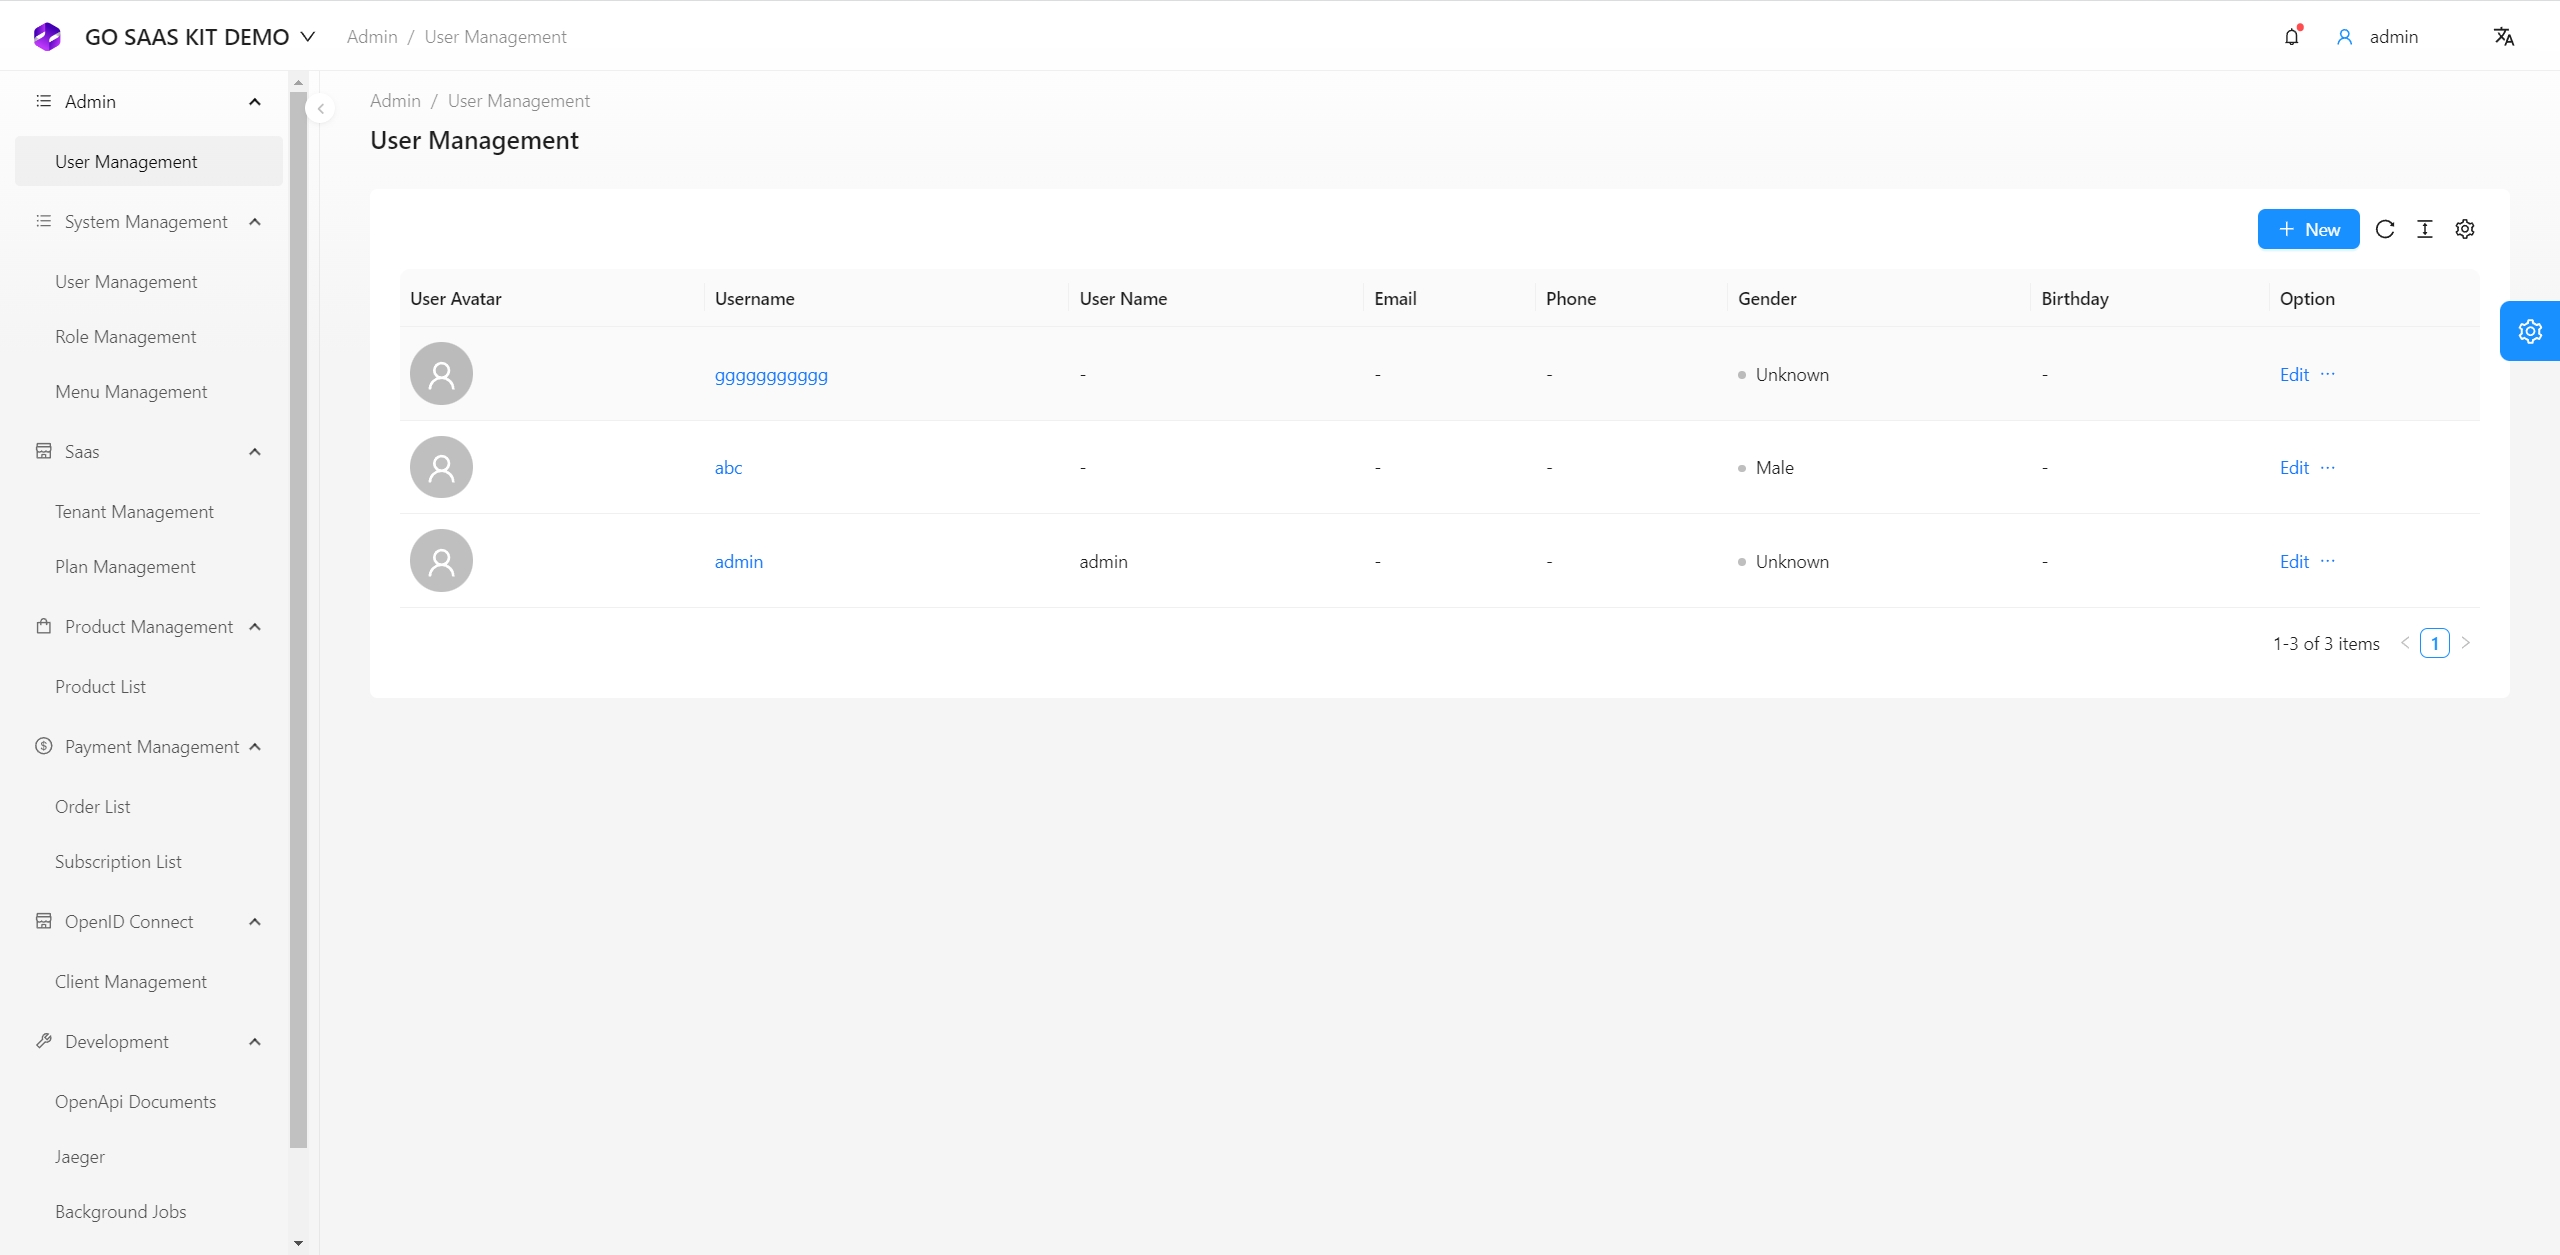Open table density settings

(2425, 229)
